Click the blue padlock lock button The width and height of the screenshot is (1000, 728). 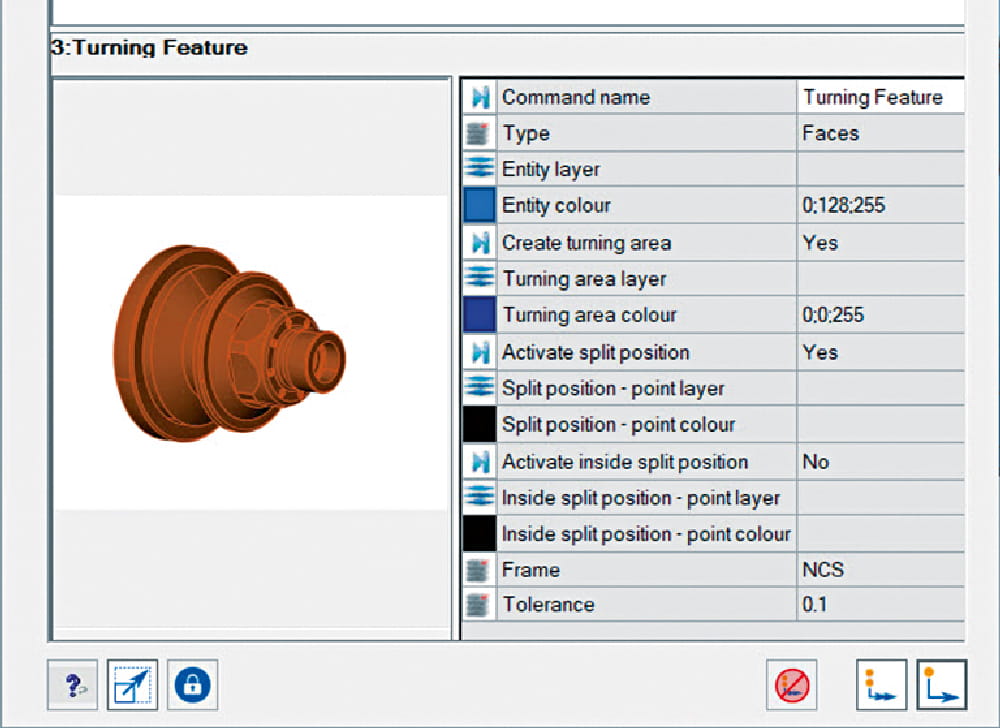point(193,685)
